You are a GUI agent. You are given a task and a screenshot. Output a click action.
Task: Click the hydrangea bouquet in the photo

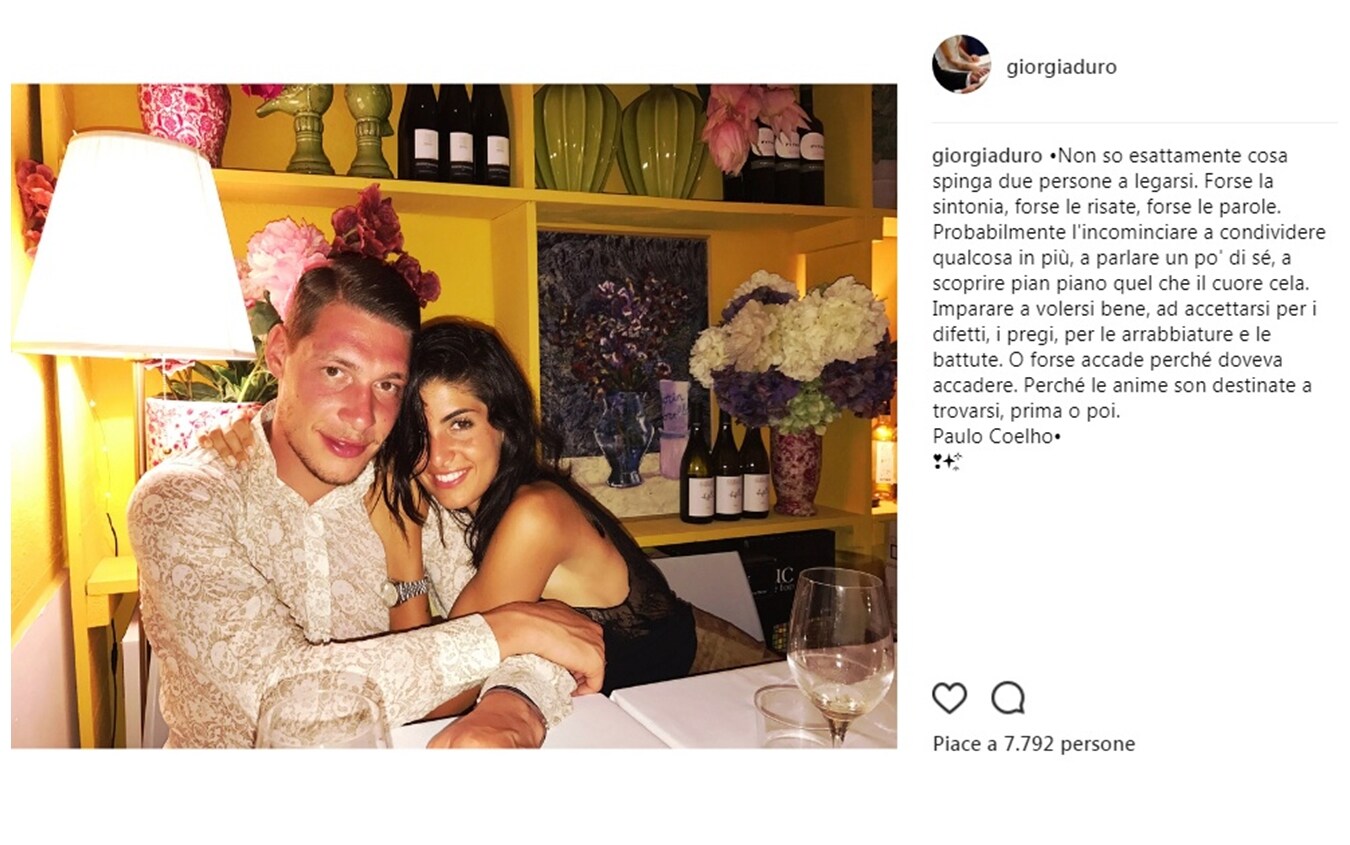(x=792, y=353)
